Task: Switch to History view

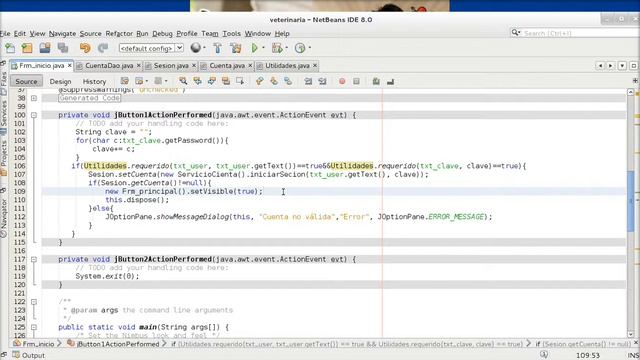Action: (94, 81)
